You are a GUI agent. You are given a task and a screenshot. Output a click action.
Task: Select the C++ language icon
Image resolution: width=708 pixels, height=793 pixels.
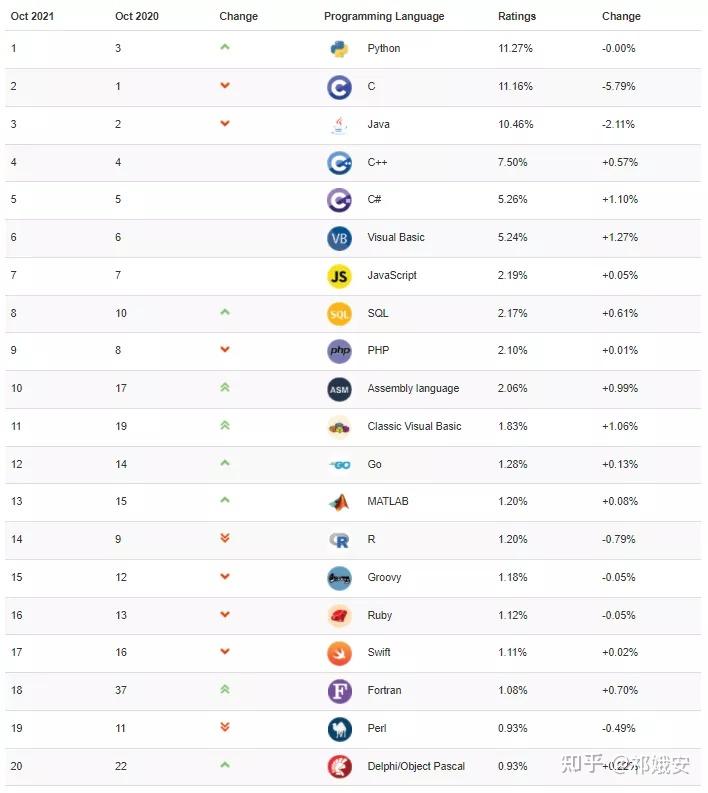coord(339,162)
